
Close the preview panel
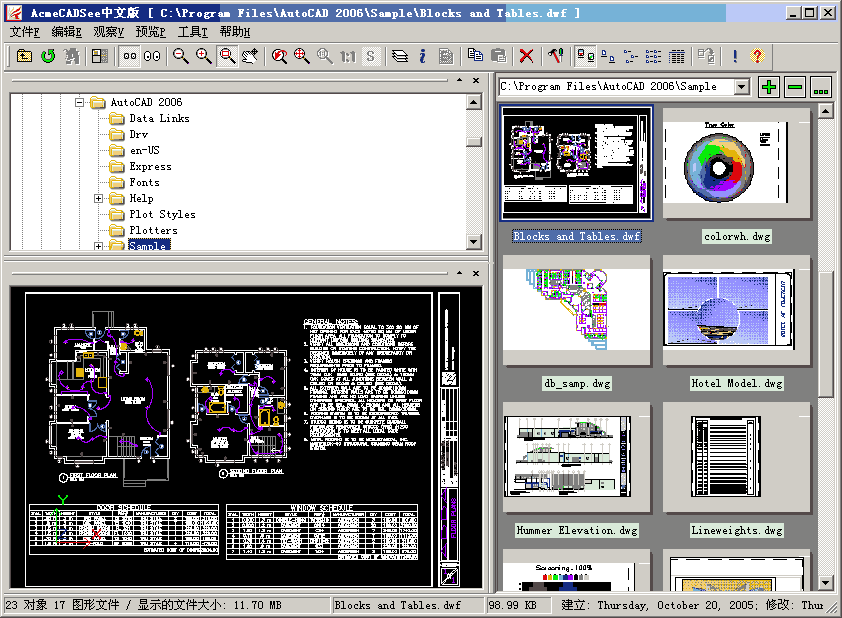click(476, 273)
